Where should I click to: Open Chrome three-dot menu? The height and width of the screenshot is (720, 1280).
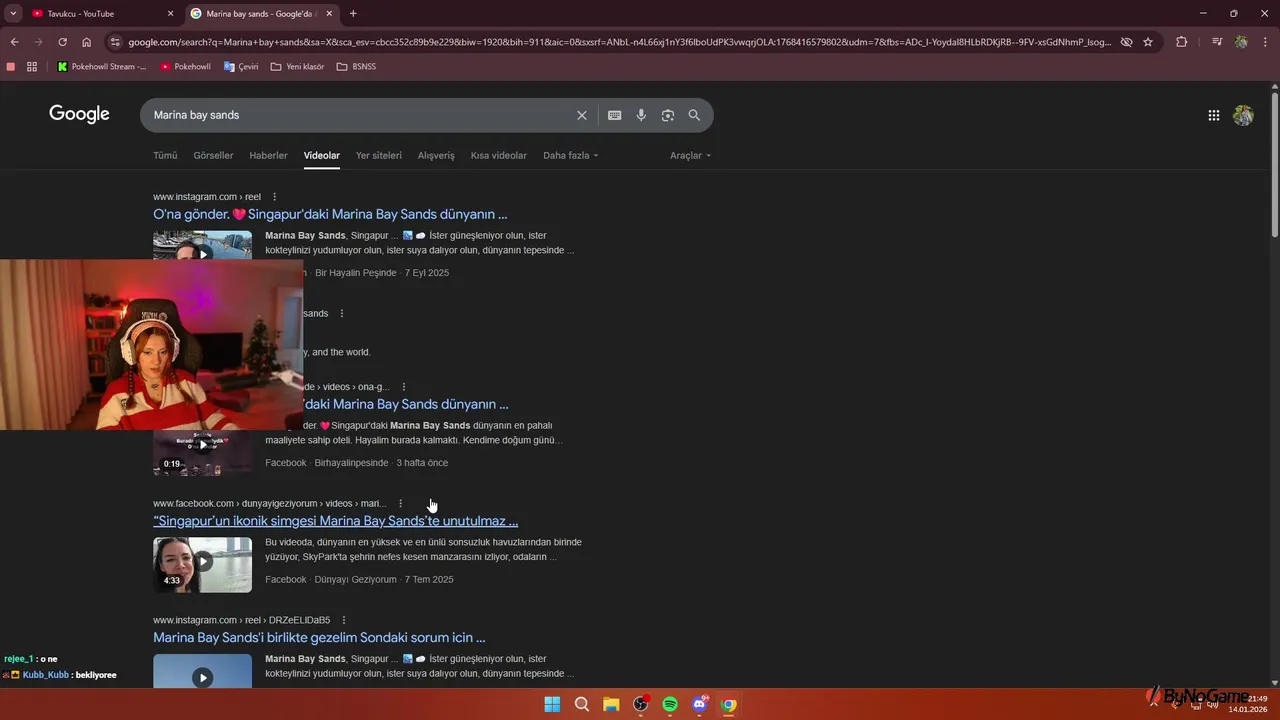[1265, 42]
